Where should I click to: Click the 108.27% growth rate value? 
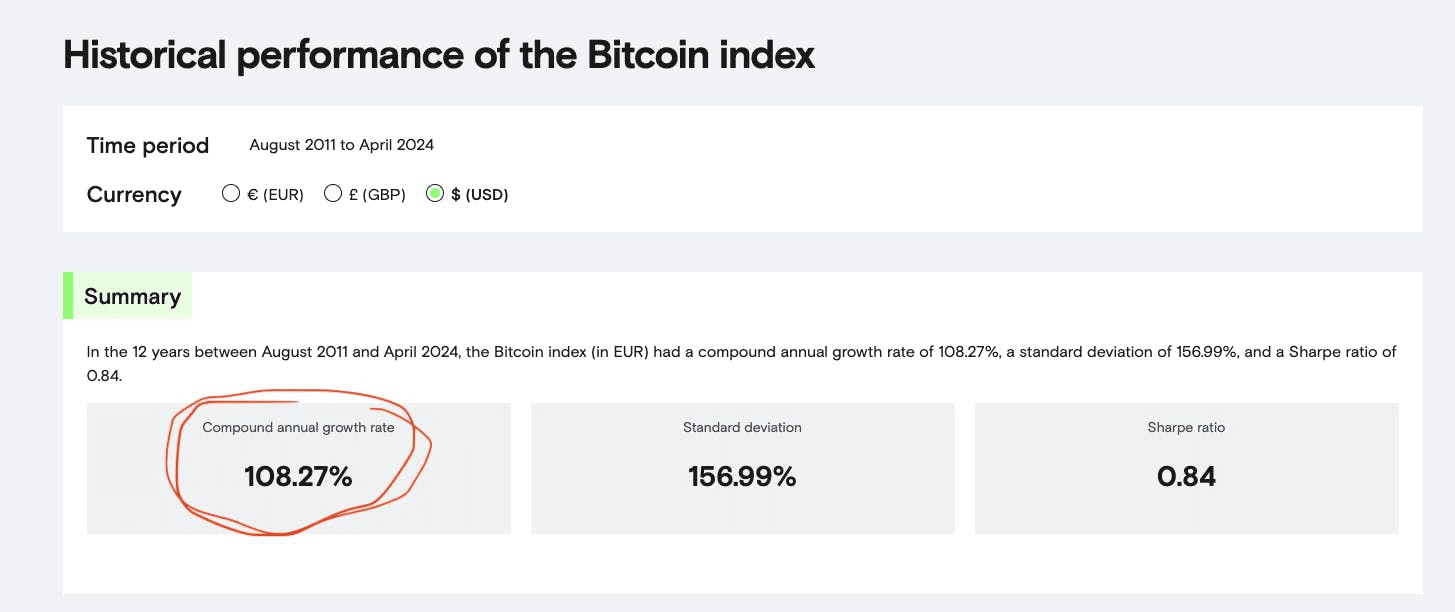point(298,477)
